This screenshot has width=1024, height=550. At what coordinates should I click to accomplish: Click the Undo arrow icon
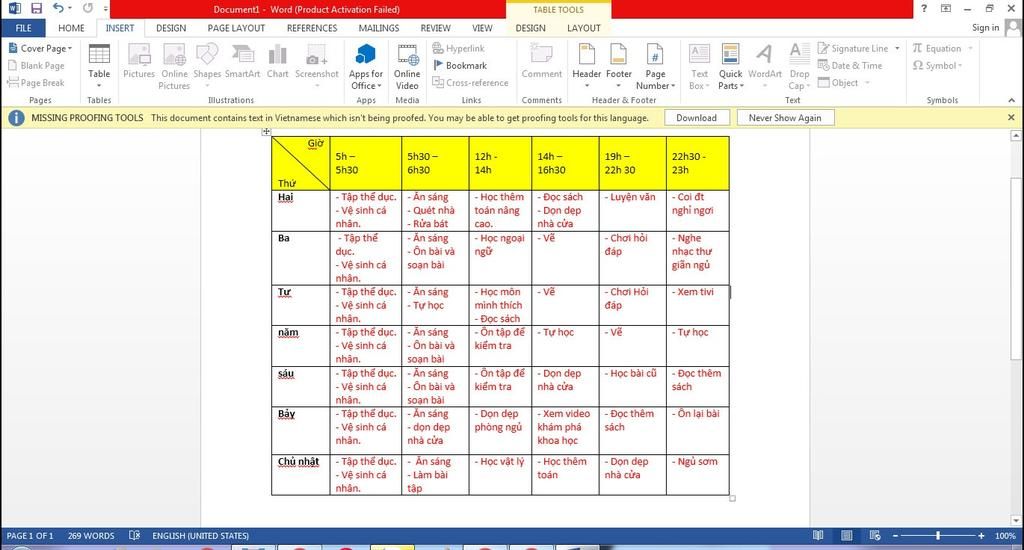[59, 8]
